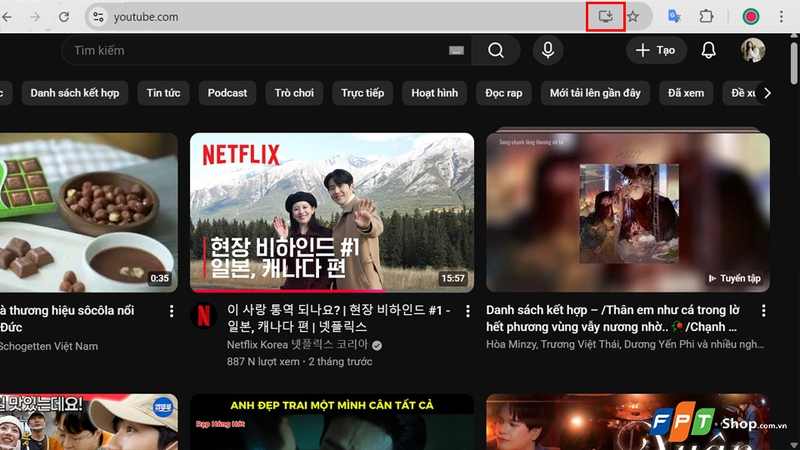The height and width of the screenshot is (450, 800).
Task: Open the YouTube account avatar menu
Action: 753,50
